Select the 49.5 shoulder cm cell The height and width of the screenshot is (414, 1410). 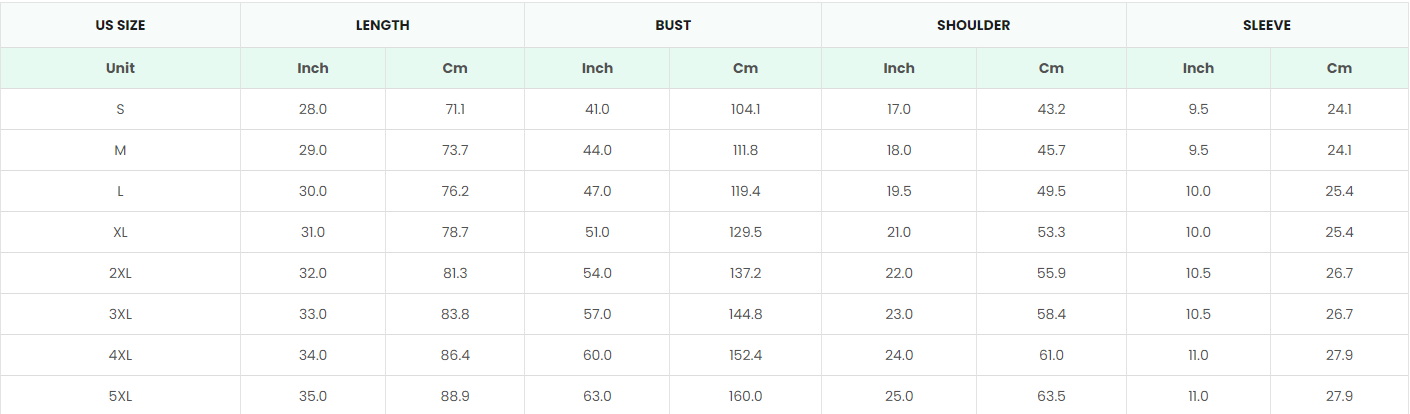[x=1051, y=191]
